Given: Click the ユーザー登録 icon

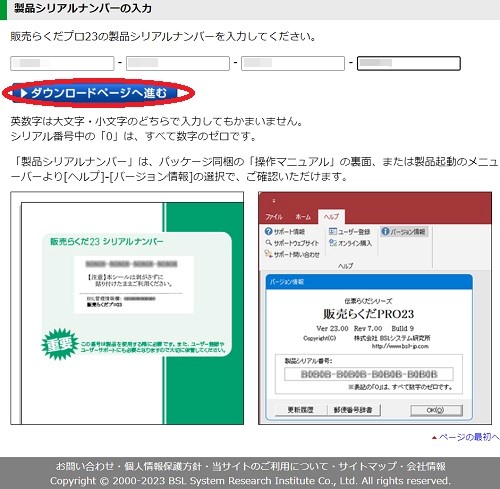Looking at the screenshot, I should point(333,231).
